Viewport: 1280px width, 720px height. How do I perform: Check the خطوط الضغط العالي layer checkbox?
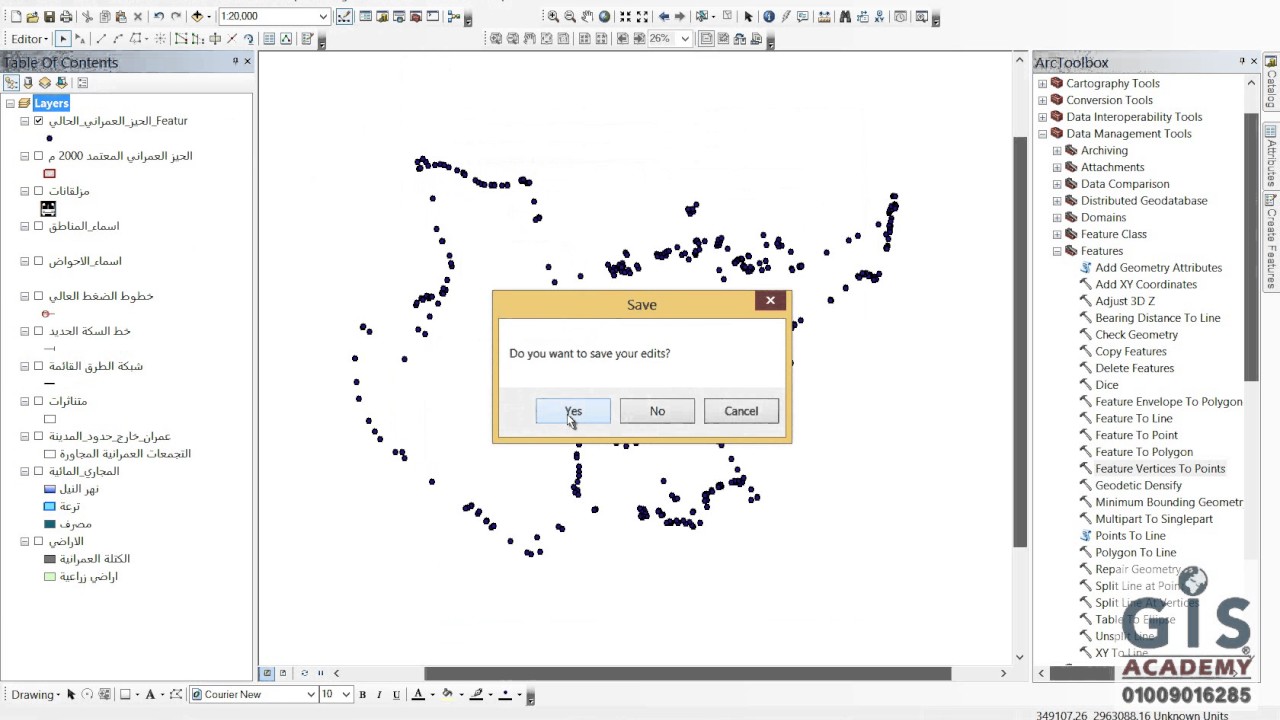[x=39, y=296]
